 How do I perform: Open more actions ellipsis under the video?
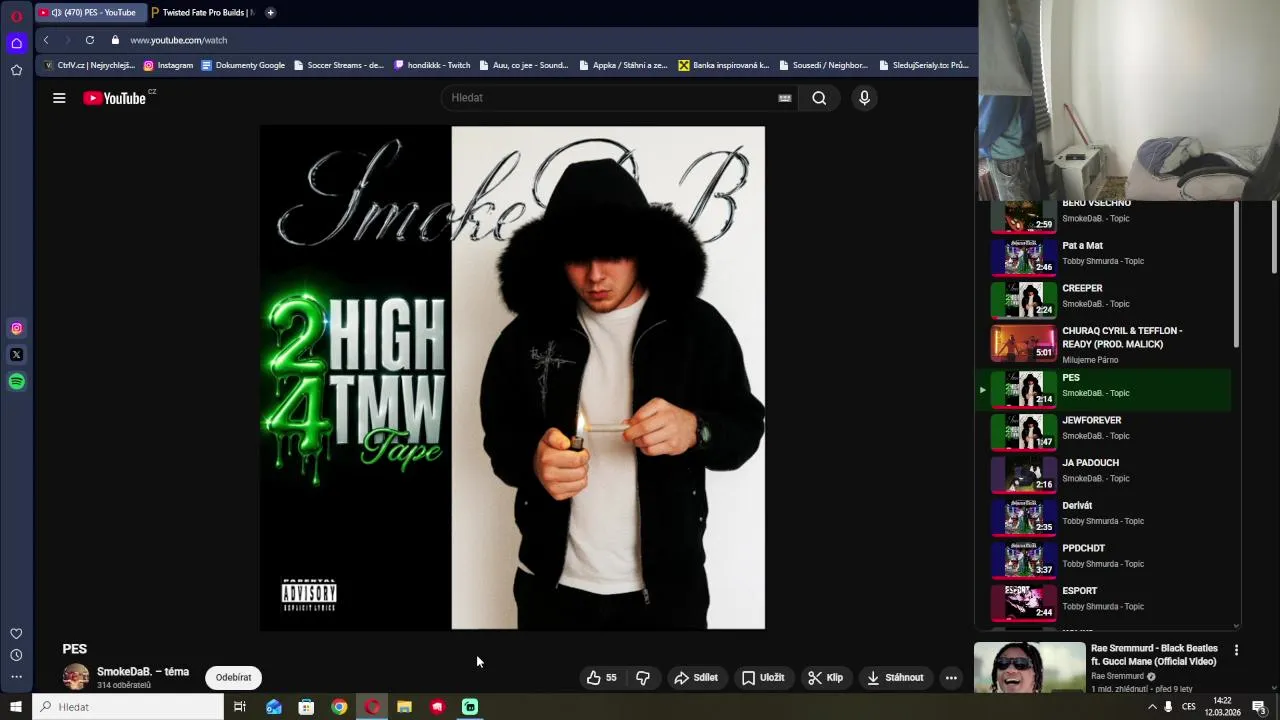click(951, 678)
